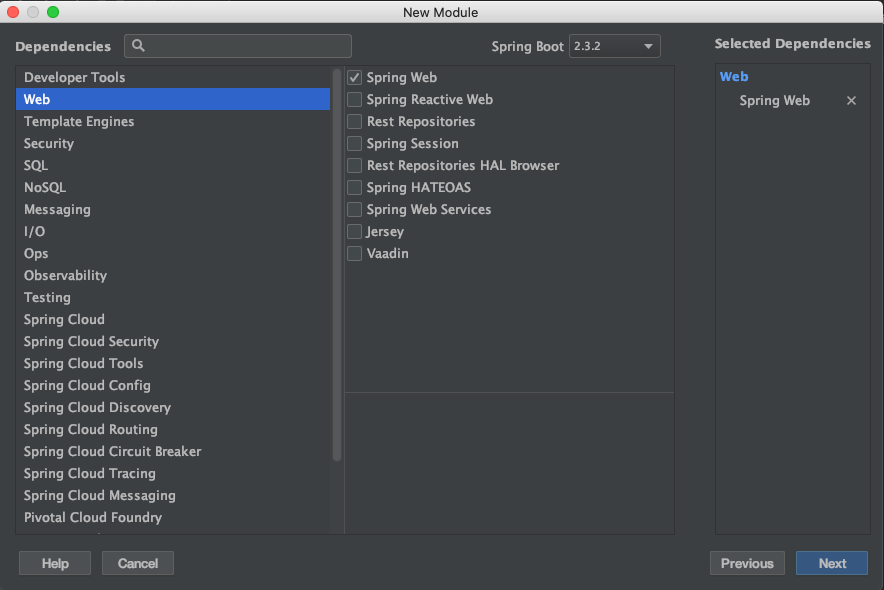Enable Rest Repositories HAL Browser
The width and height of the screenshot is (884, 590).
[x=354, y=165]
